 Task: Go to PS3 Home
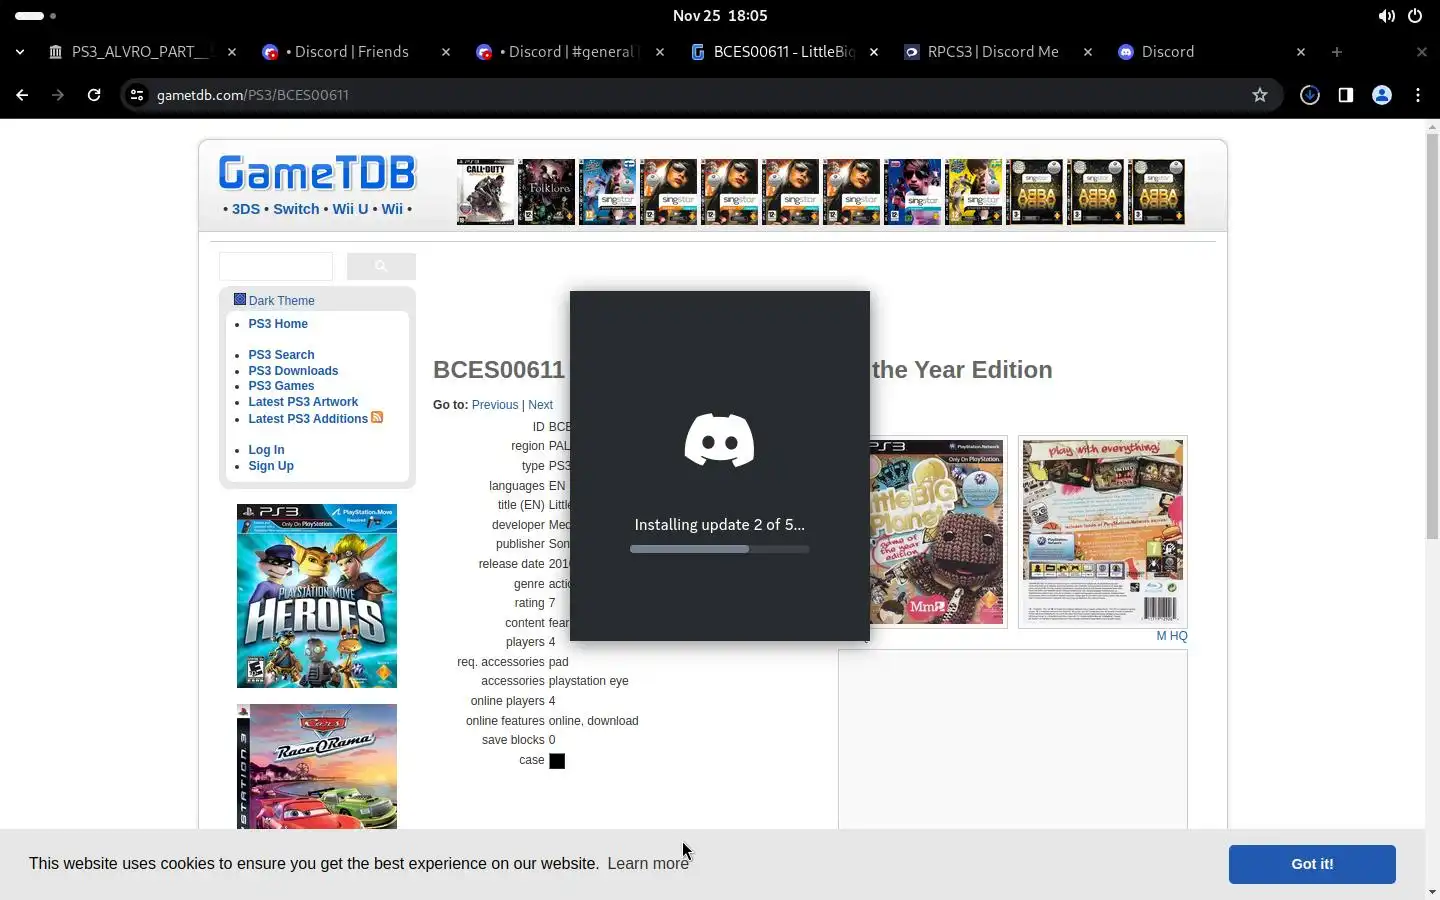[278, 324]
